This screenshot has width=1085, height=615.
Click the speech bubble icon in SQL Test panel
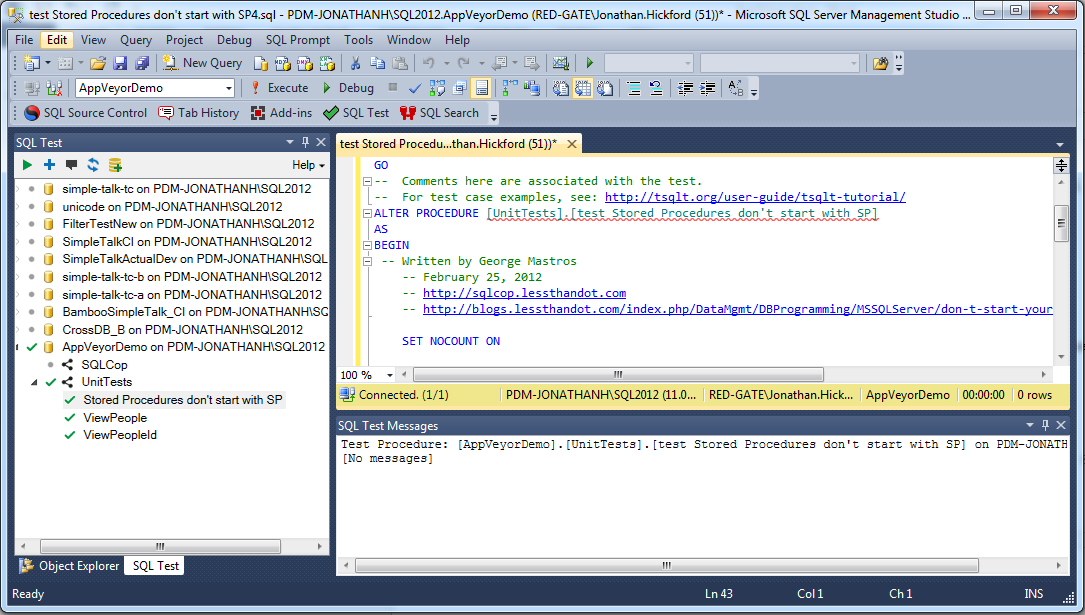pos(71,165)
